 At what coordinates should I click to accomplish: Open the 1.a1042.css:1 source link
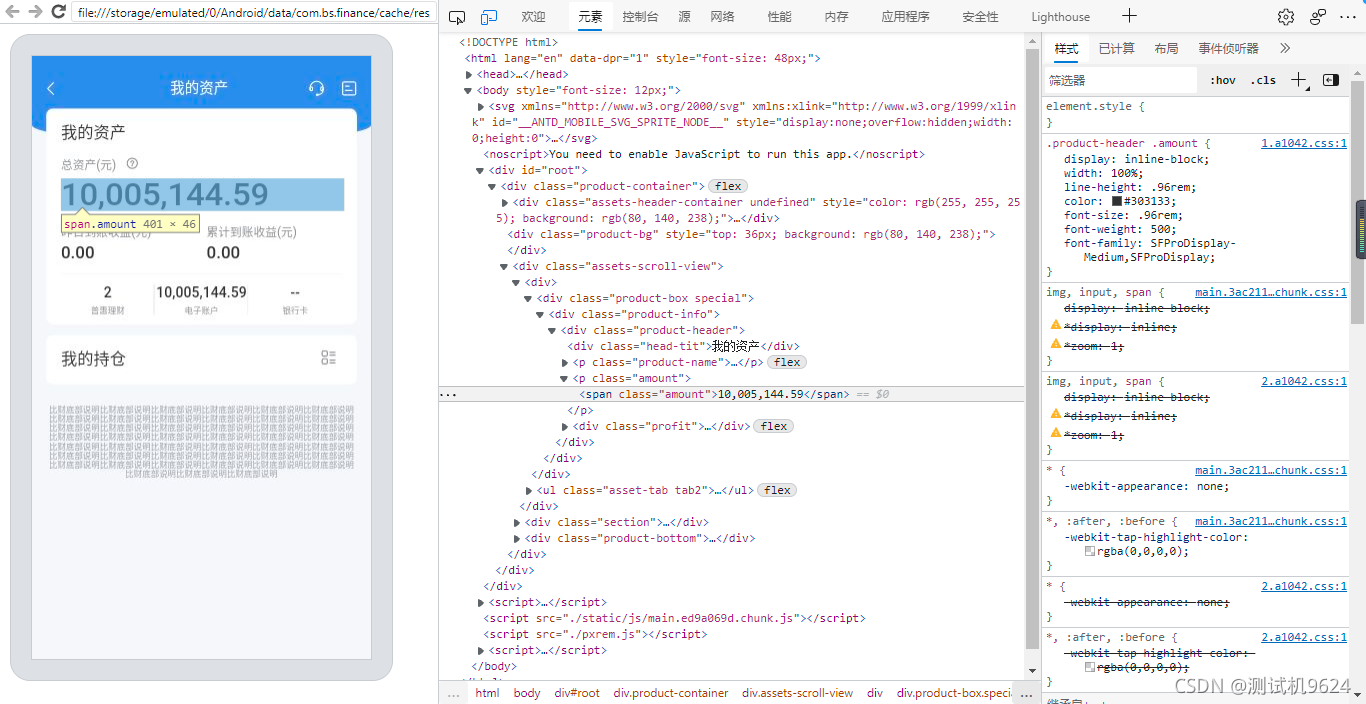(x=1304, y=143)
